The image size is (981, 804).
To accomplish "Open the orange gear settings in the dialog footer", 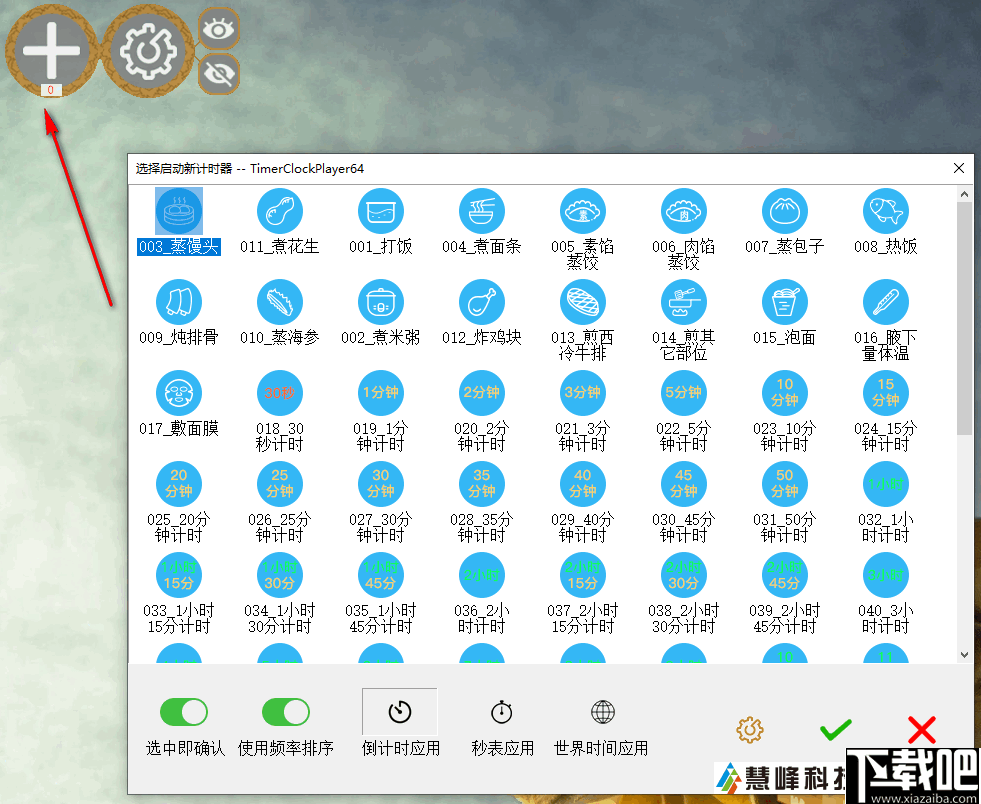I will click(750, 731).
